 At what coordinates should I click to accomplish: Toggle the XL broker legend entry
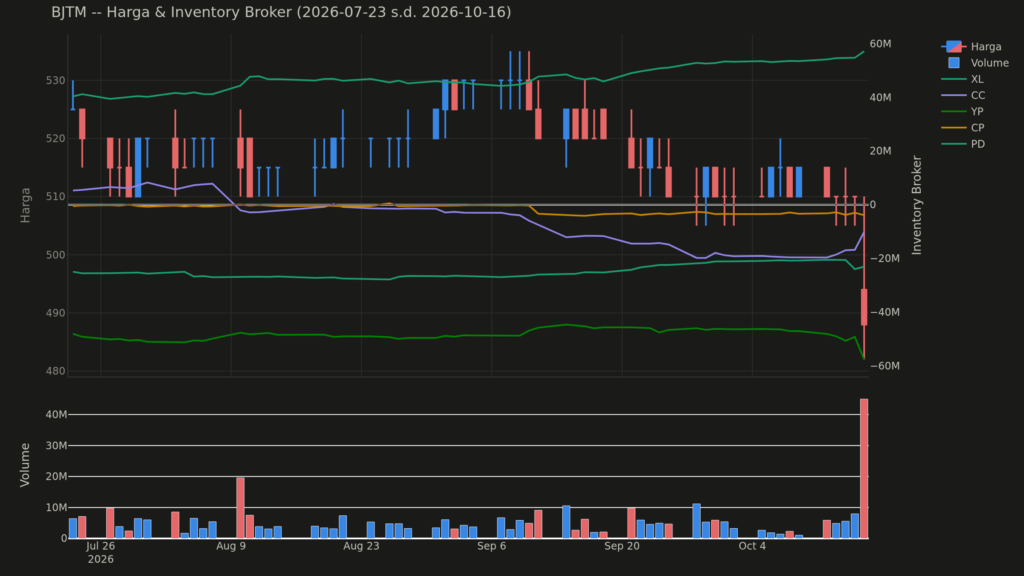963,79
